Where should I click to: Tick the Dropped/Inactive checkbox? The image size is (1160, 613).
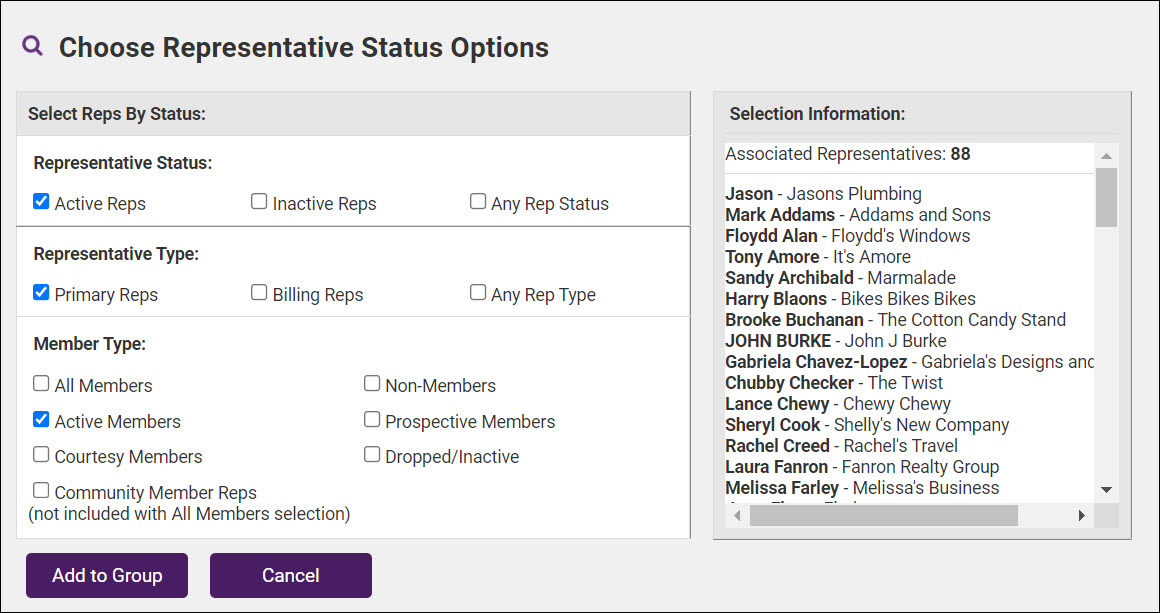click(372, 455)
